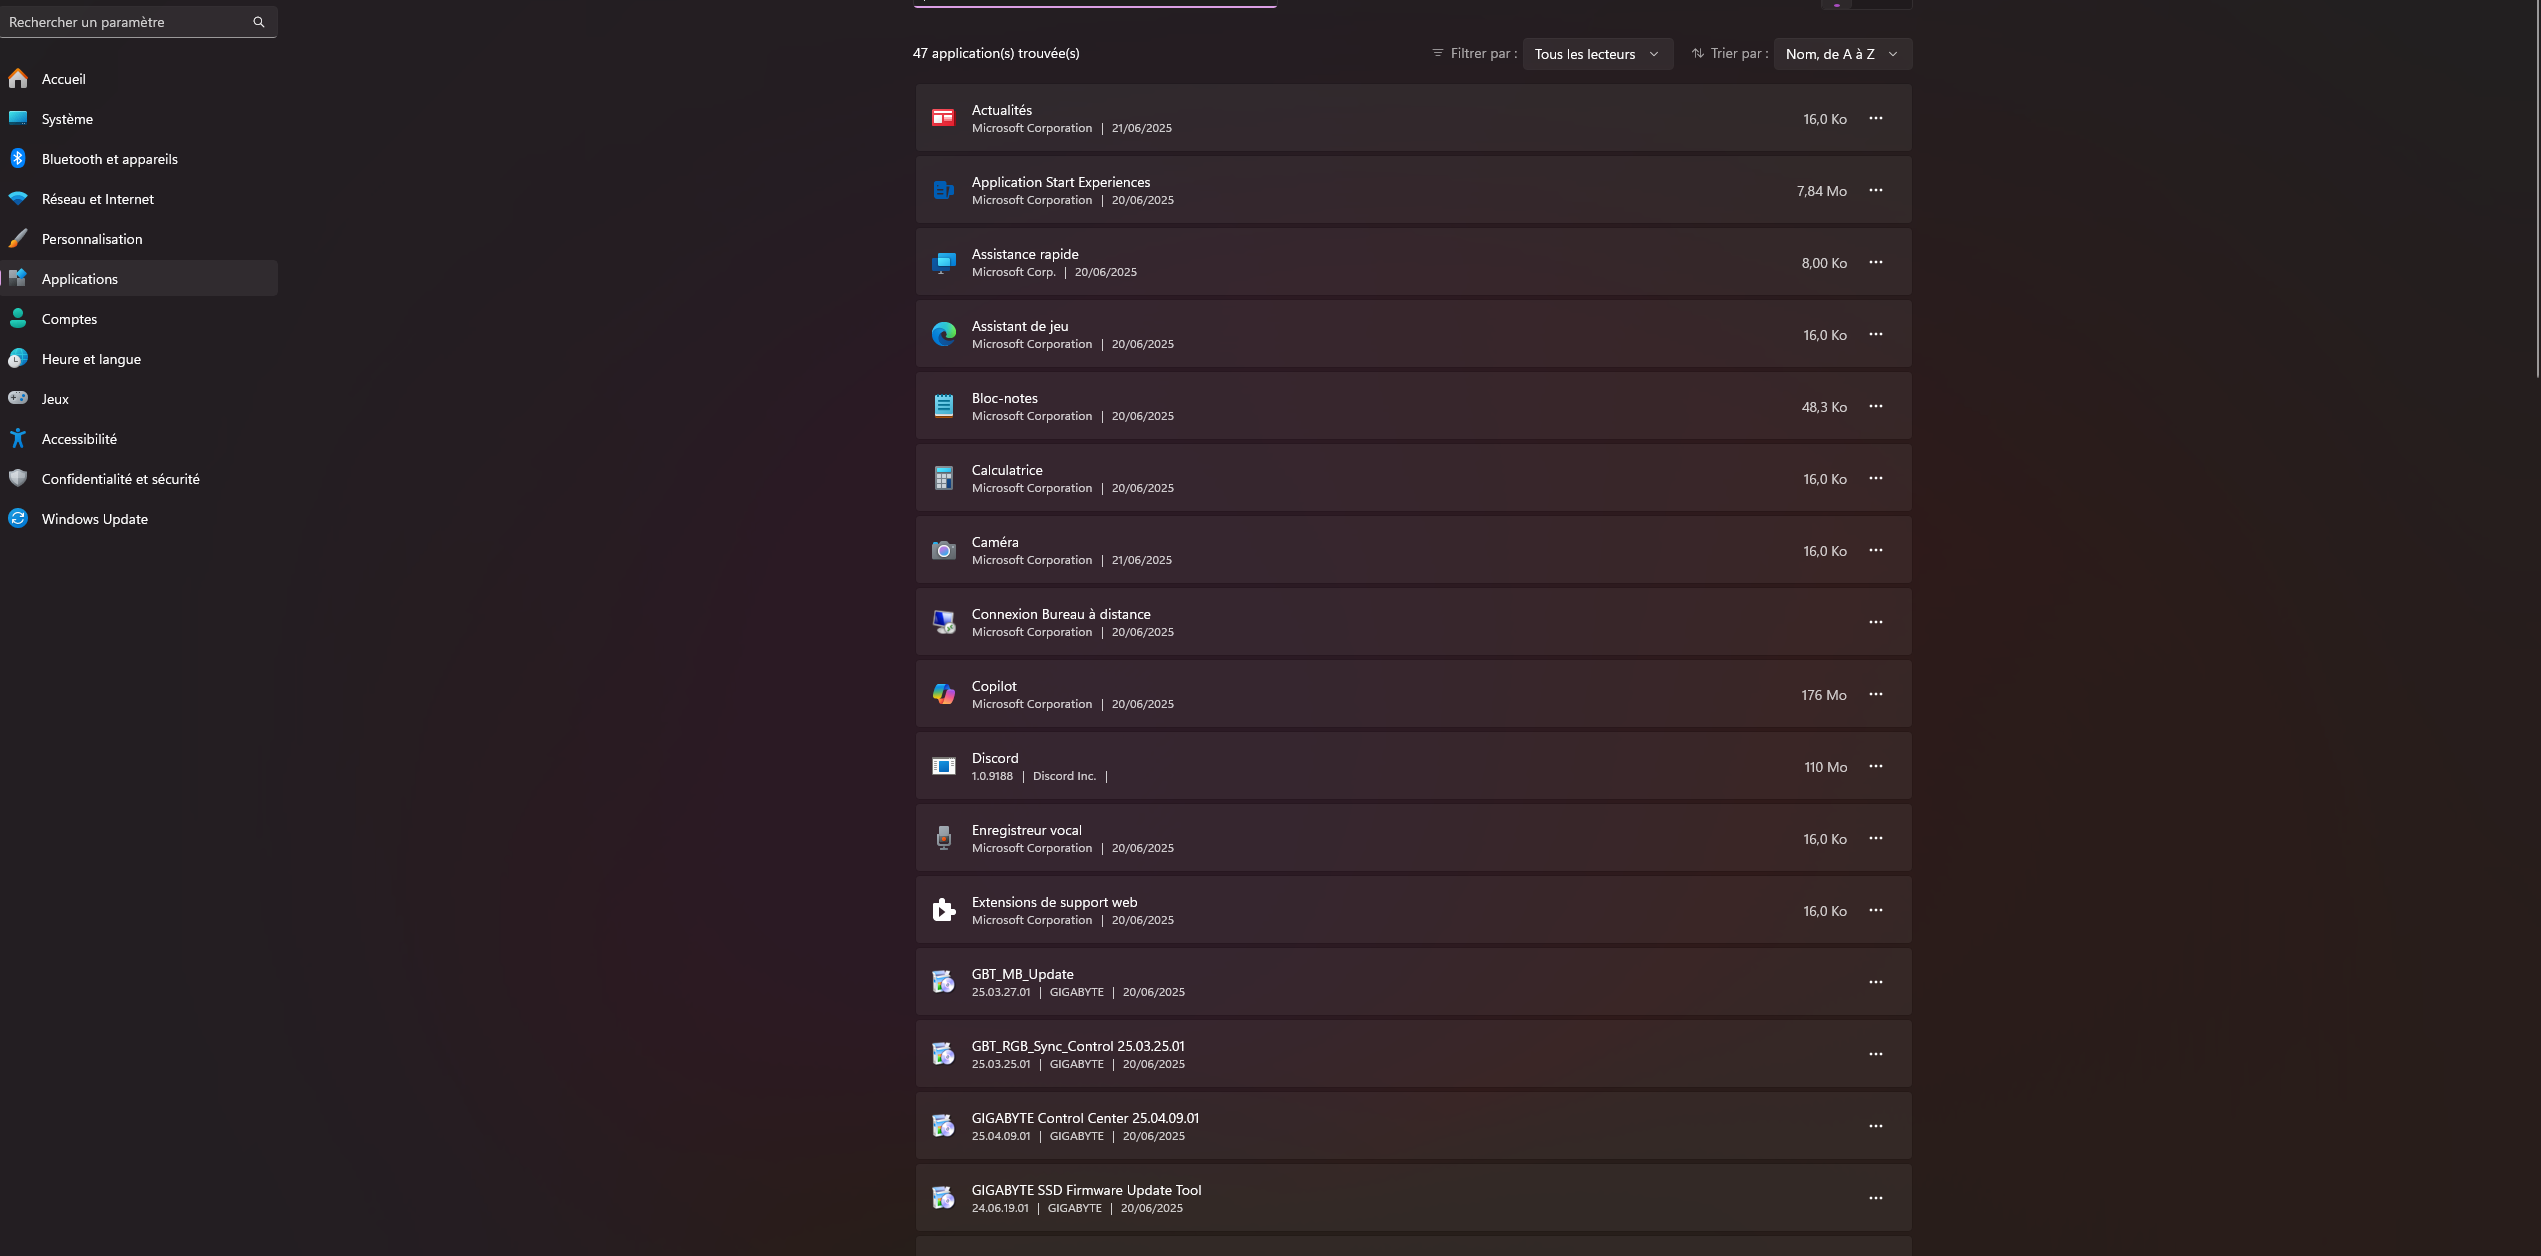Click the Windows Update sync icon
Screen dimensions: 2541x1256
[18, 518]
